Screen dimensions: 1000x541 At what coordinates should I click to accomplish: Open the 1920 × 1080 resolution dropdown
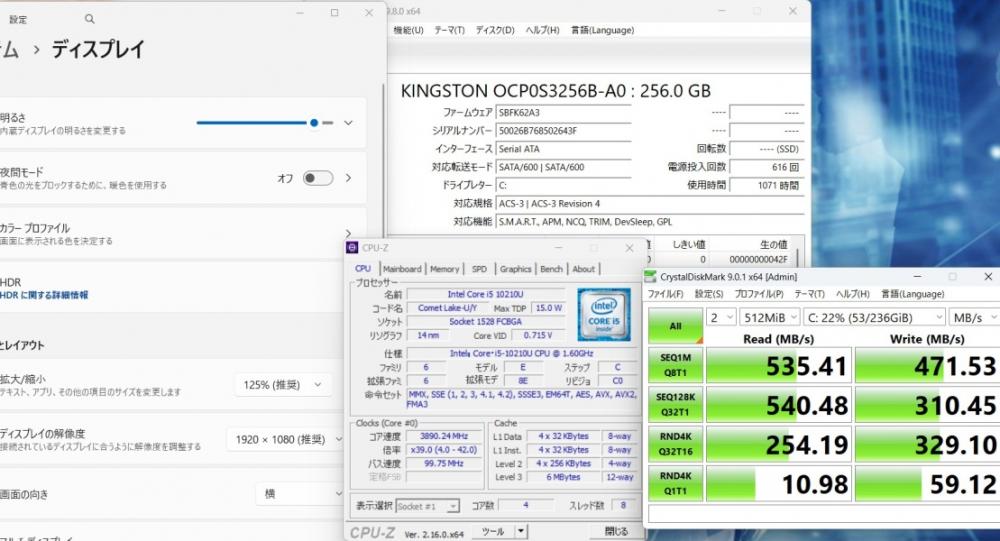click(x=285, y=440)
